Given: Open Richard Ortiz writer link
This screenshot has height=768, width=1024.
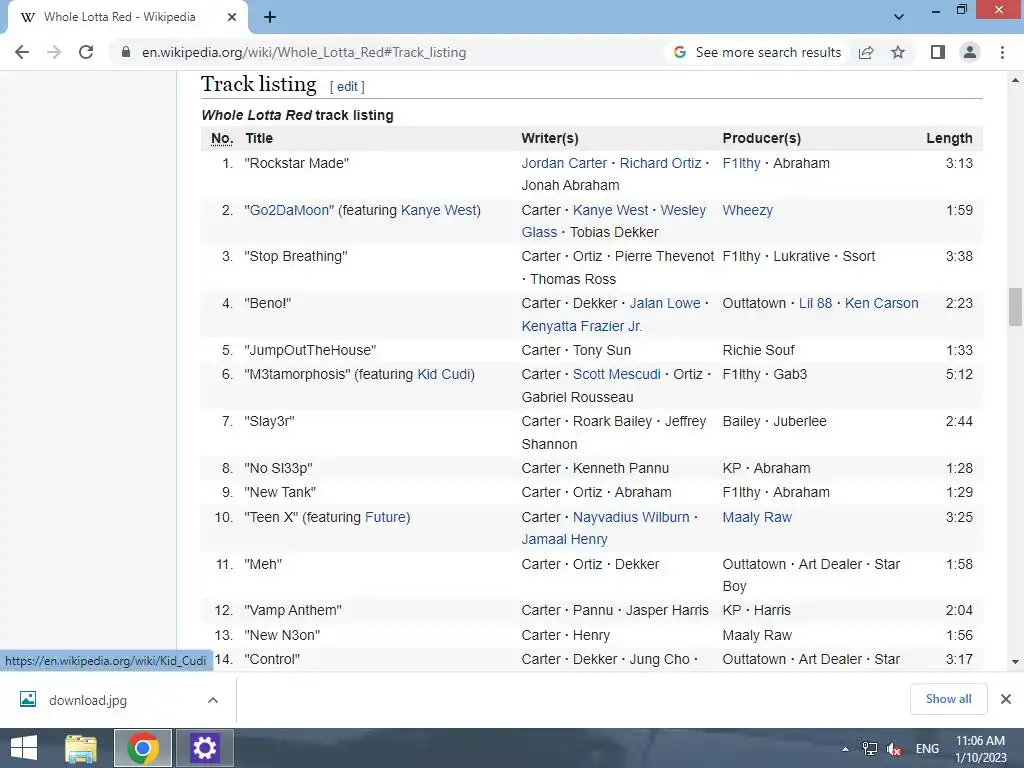Looking at the screenshot, I should point(660,163).
